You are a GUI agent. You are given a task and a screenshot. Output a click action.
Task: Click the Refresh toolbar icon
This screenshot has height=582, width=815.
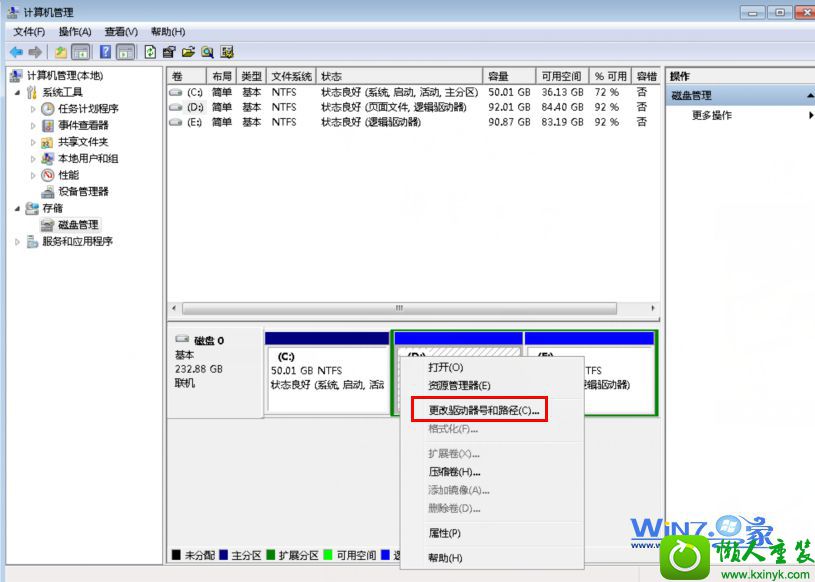(x=150, y=52)
